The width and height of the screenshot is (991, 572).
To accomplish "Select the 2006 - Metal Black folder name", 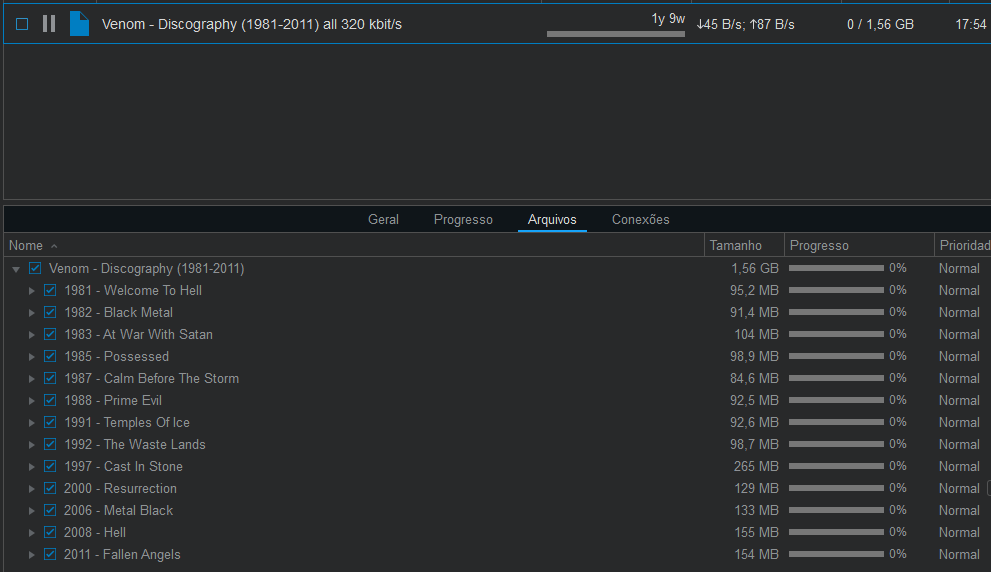I will (118, 510).
